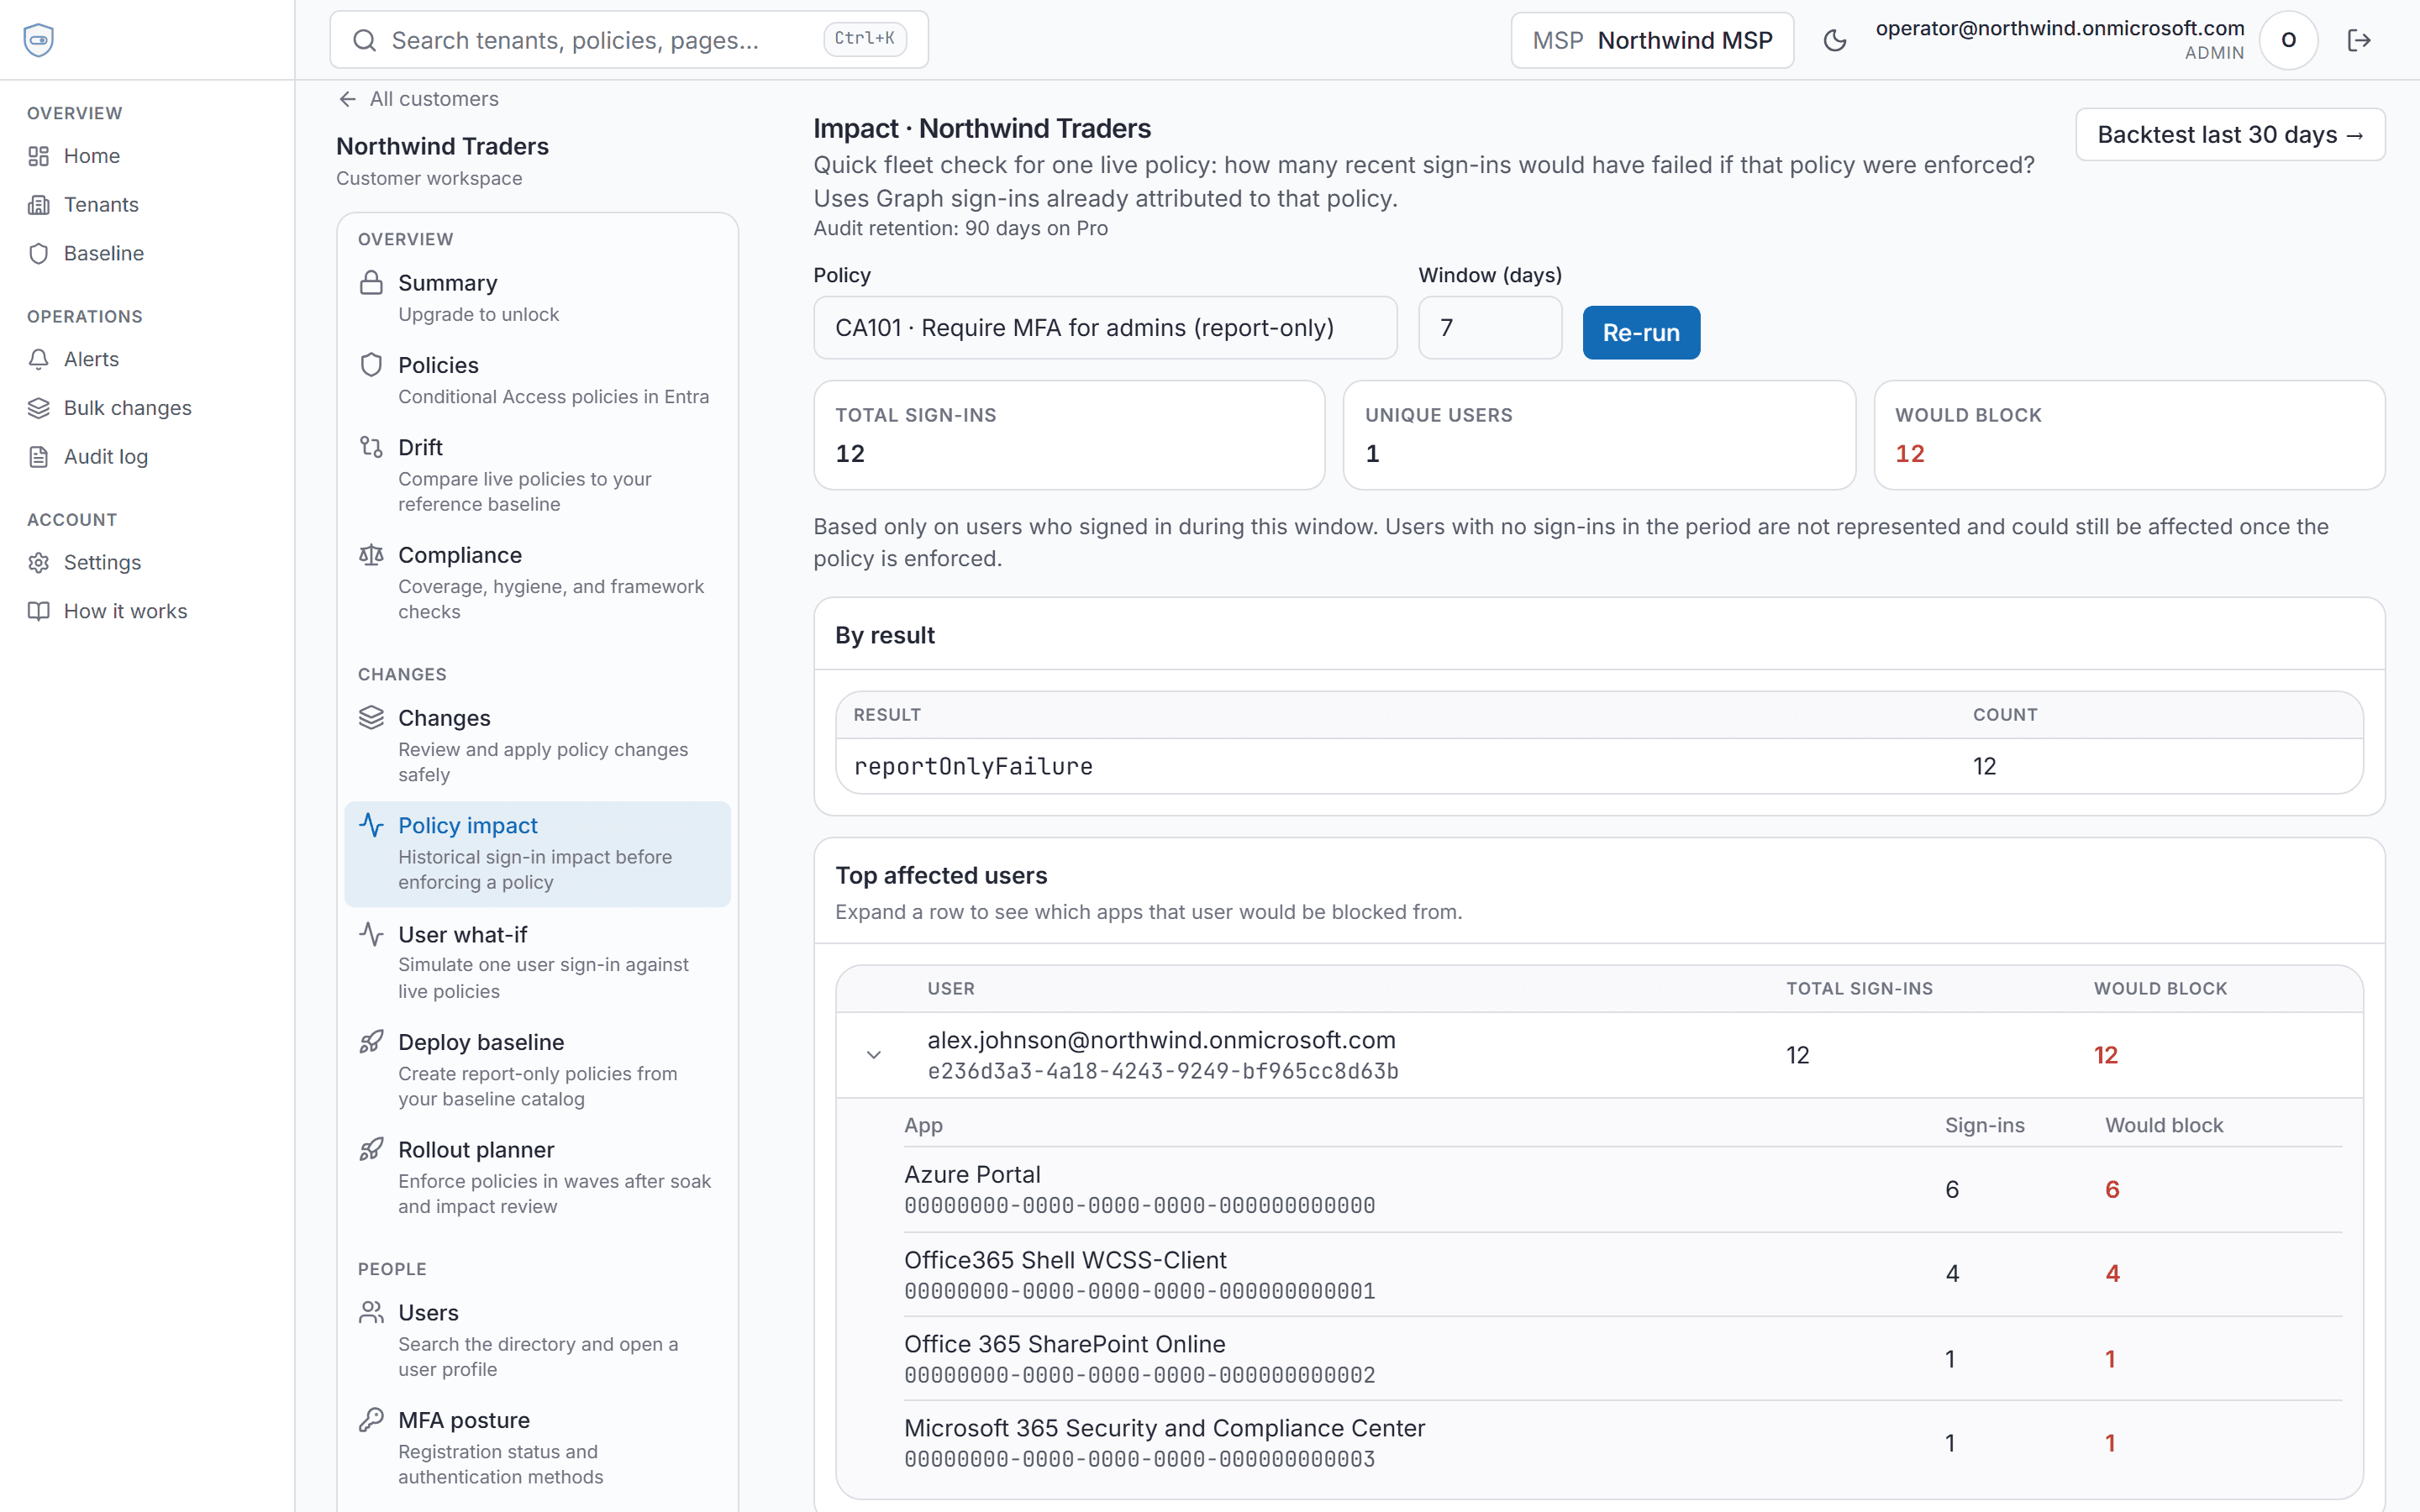Click the Office365 Shell WCSS-Client row
The height and width of the screenshot is (1512, 2420).
point(1622,1274)
